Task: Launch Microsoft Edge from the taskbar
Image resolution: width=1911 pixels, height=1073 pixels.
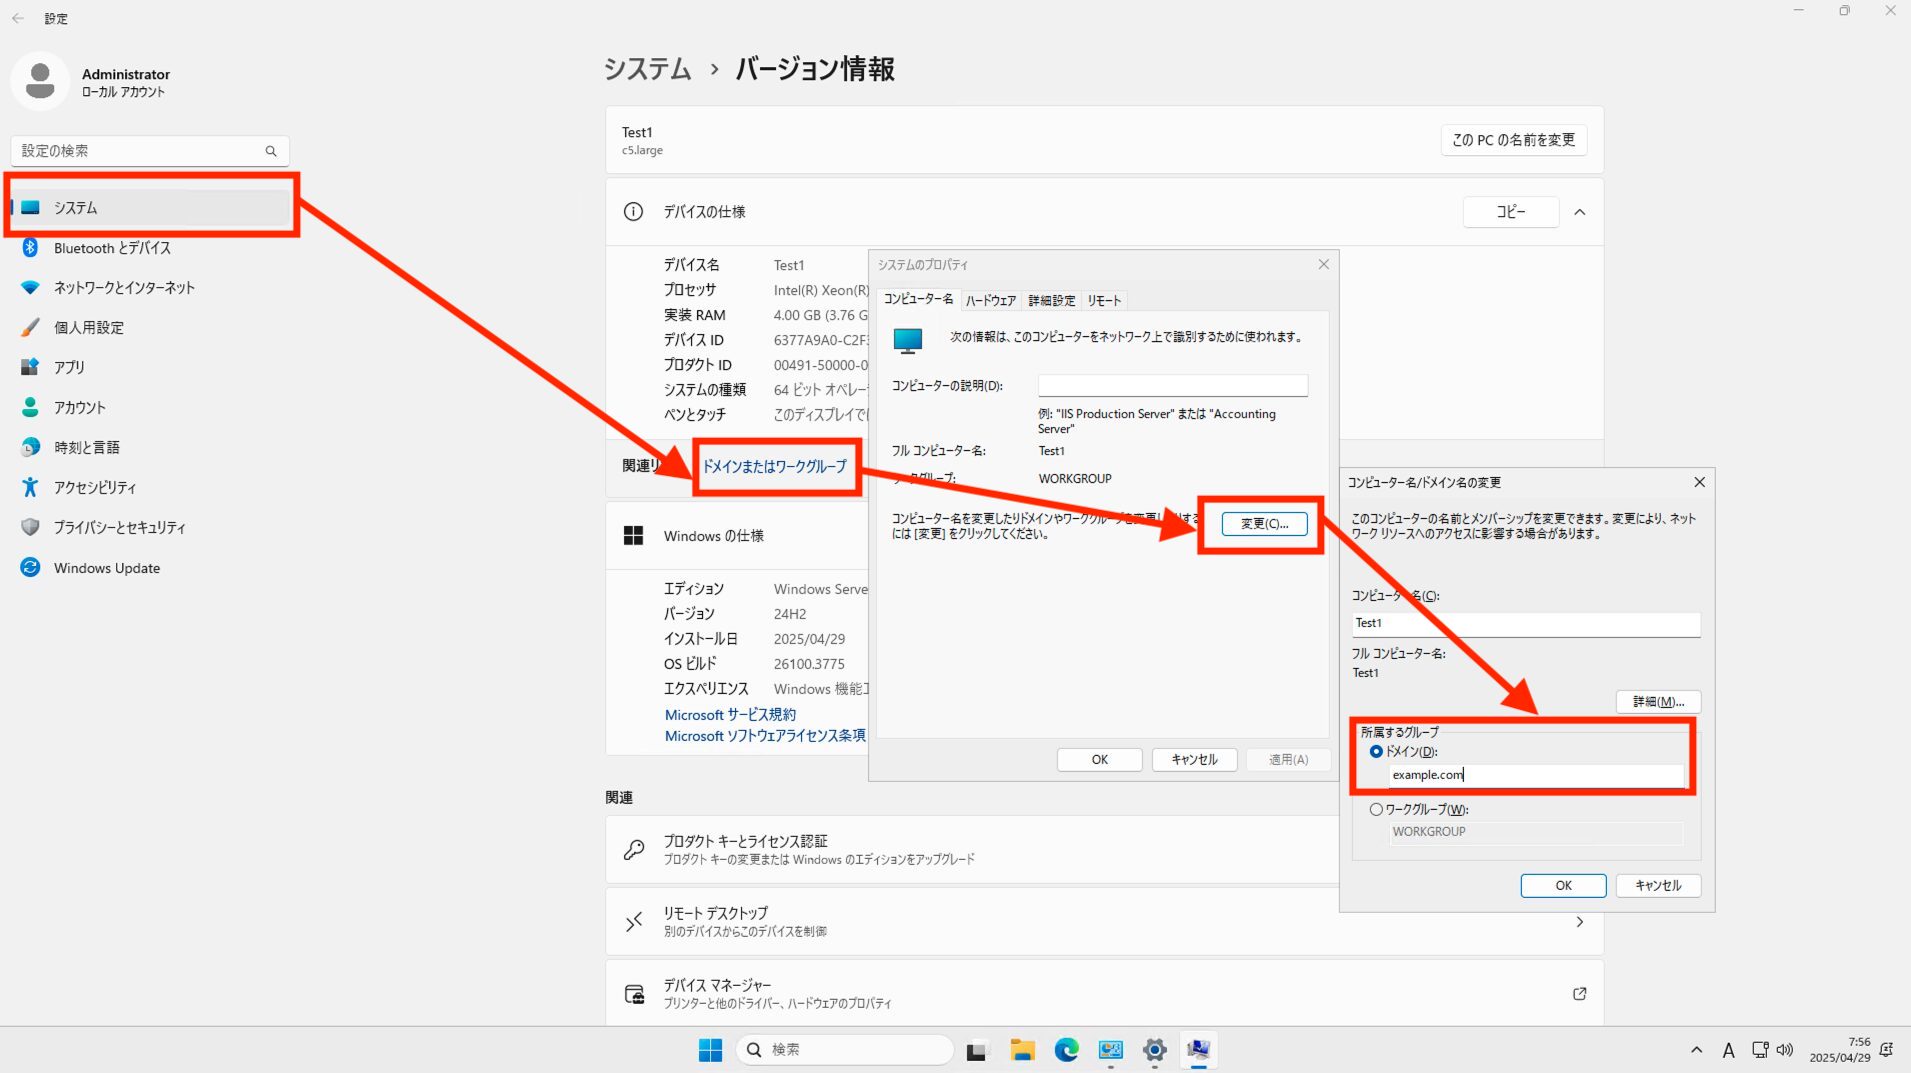Action: point(1066,1049)
